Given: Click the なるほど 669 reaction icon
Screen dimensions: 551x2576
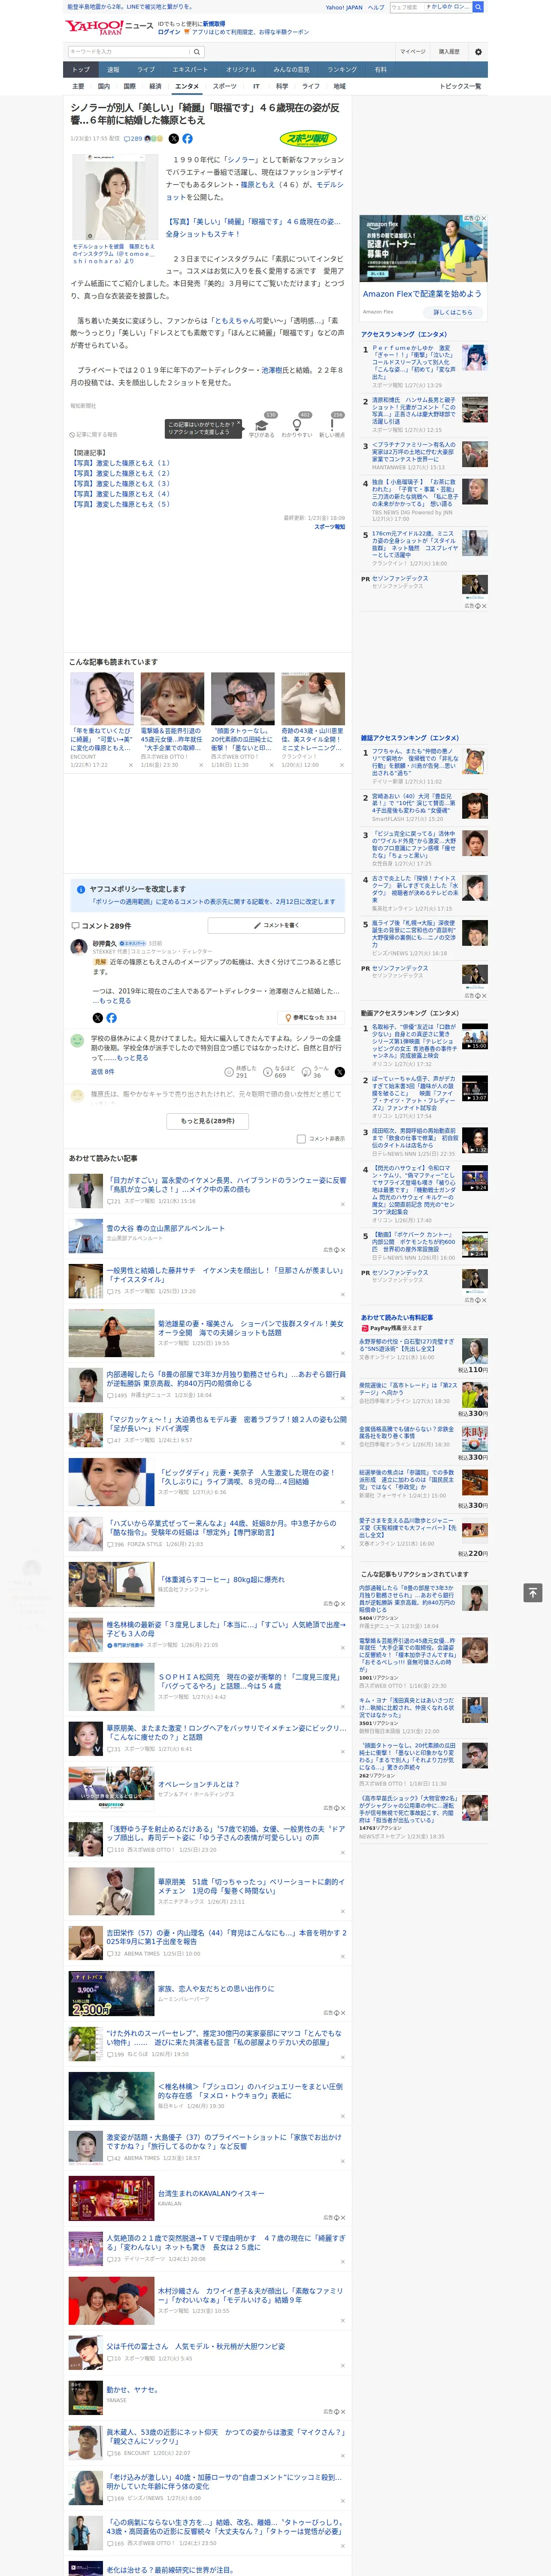Looking at the screenshot, I should (279, 1071).
